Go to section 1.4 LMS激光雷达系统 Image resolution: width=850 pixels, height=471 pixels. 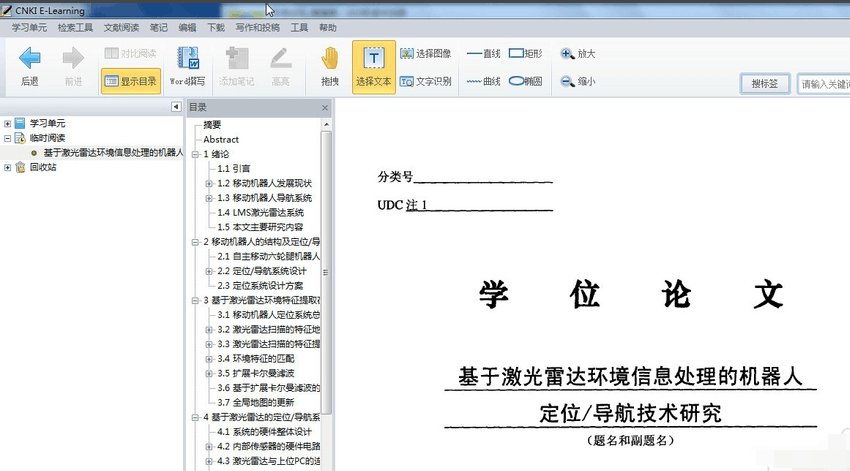point(260,212)
